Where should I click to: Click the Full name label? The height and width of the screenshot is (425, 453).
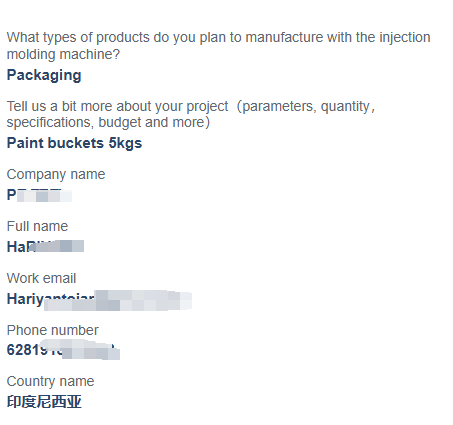[x=37, y=226]
